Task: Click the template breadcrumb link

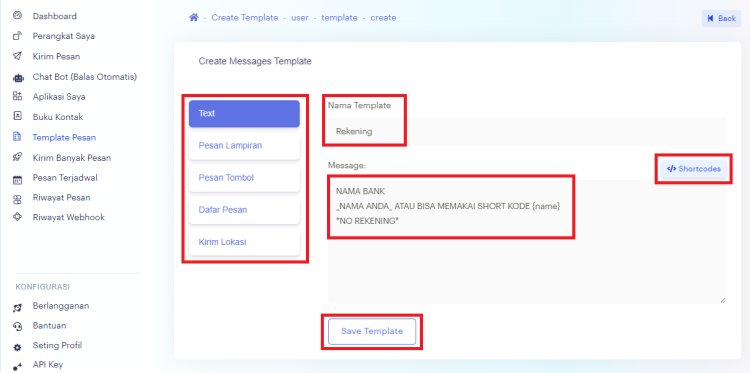Action: (x=340, y=18)
